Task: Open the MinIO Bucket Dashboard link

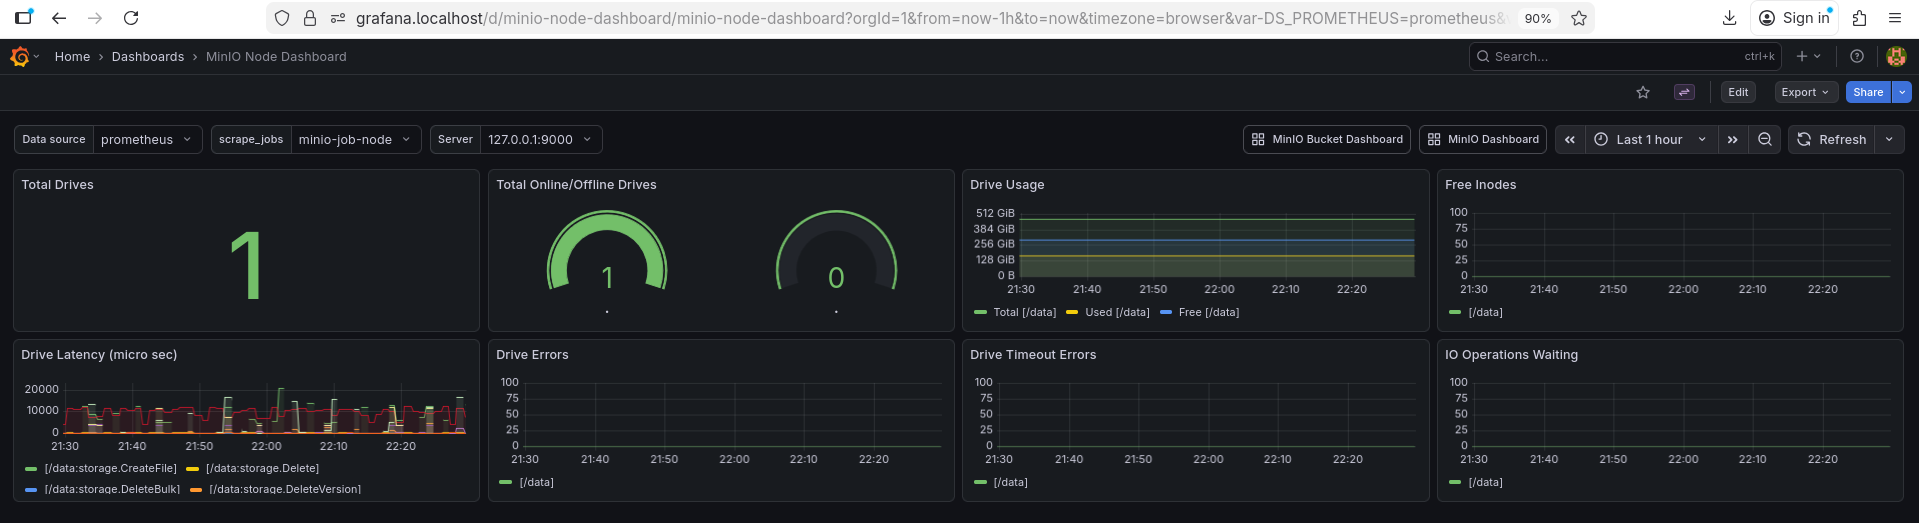Action: [x=1327, y=140]
